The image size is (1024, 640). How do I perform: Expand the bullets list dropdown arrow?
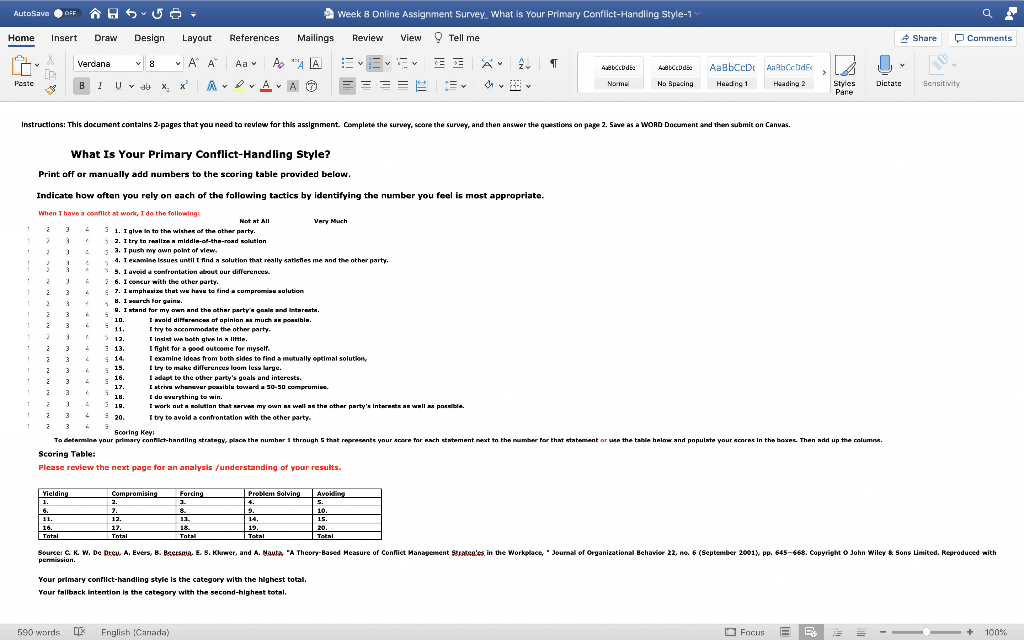(360, 63)
